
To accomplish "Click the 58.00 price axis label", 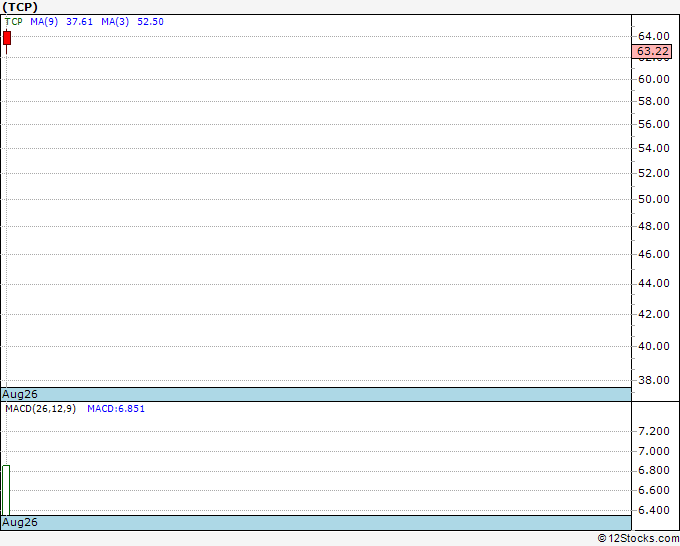I will click(x=654, y=101).
